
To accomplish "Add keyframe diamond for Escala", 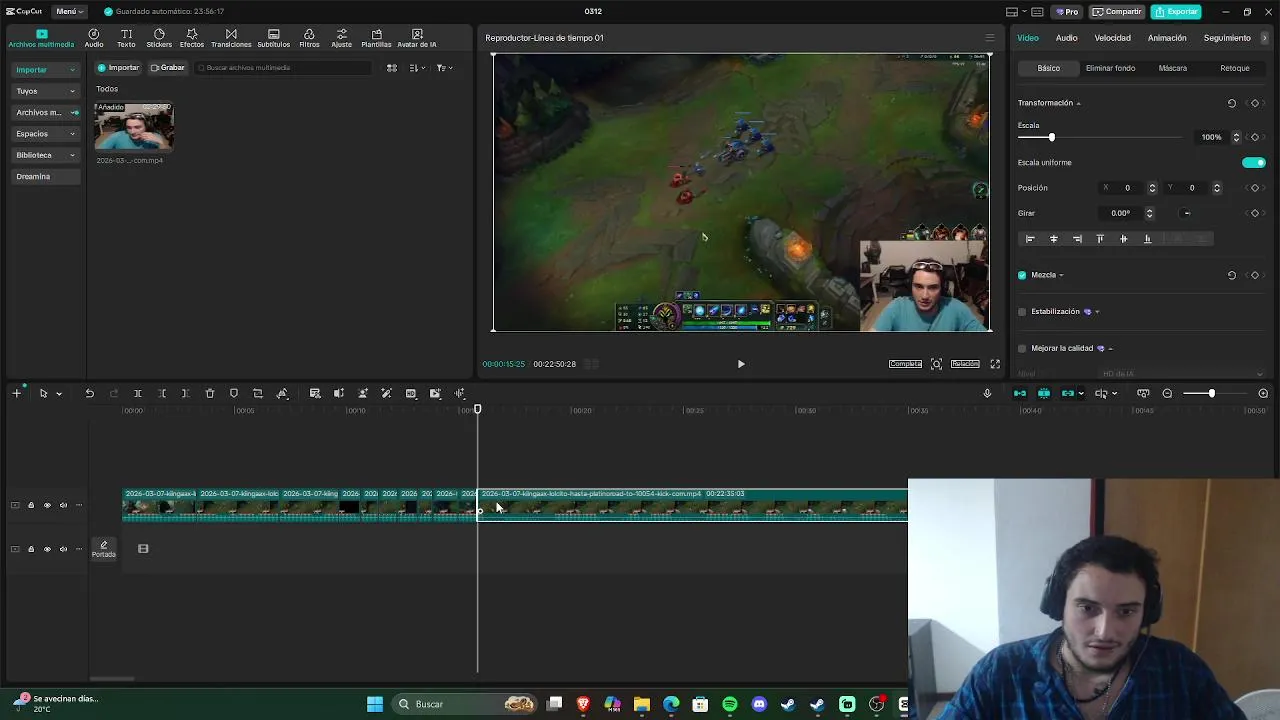I will pos(1255,137).
